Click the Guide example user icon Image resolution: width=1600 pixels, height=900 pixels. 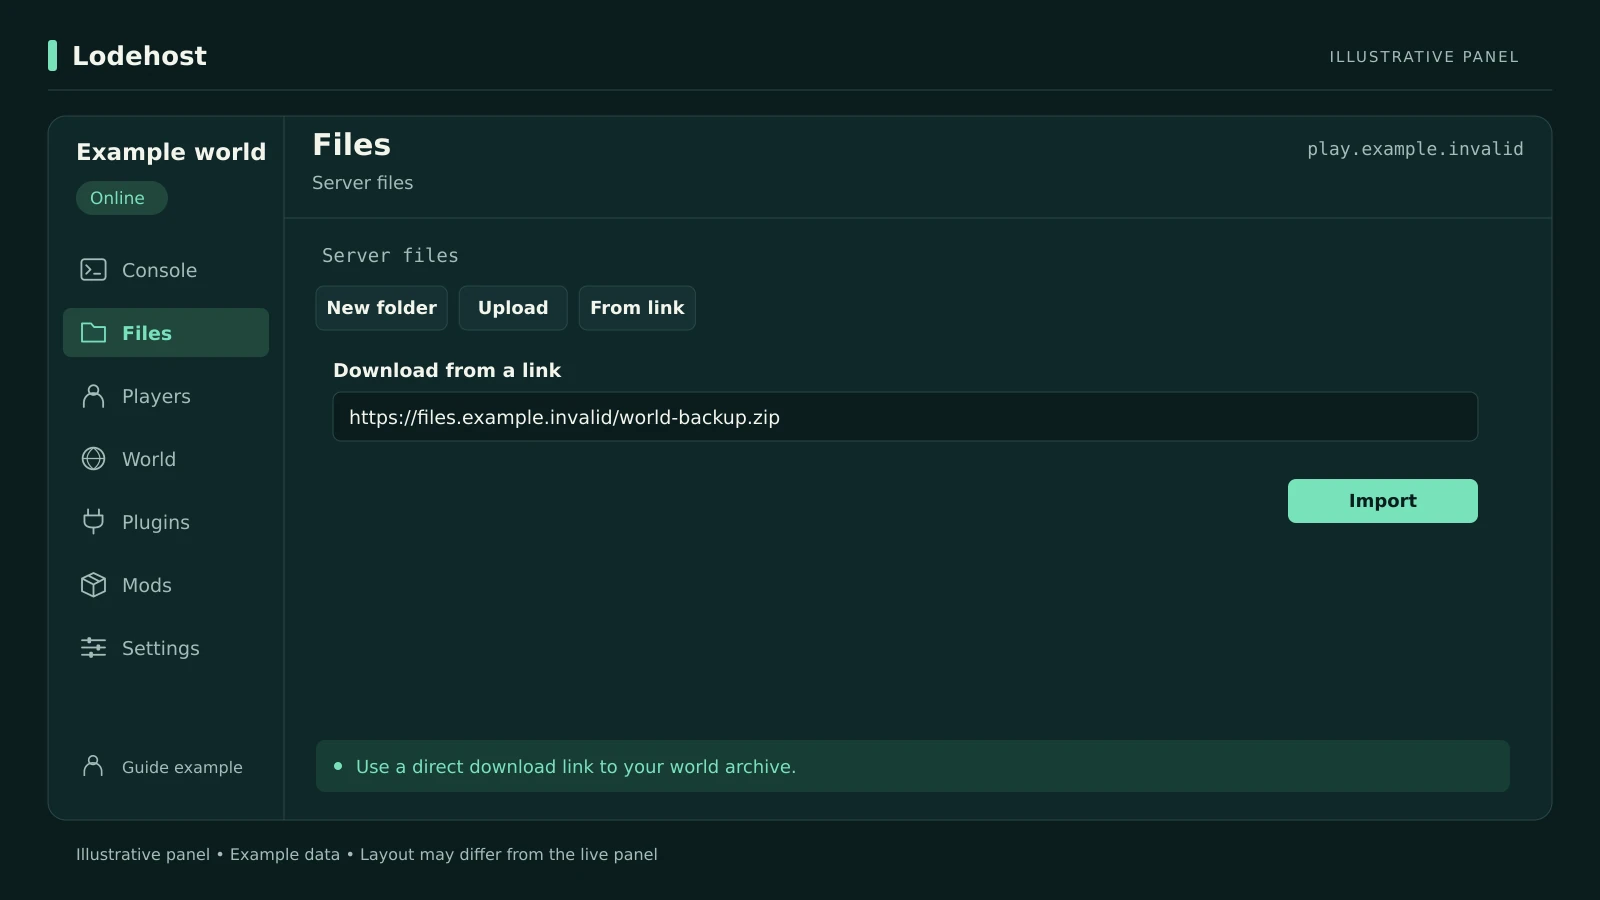(x=93, y=766)
